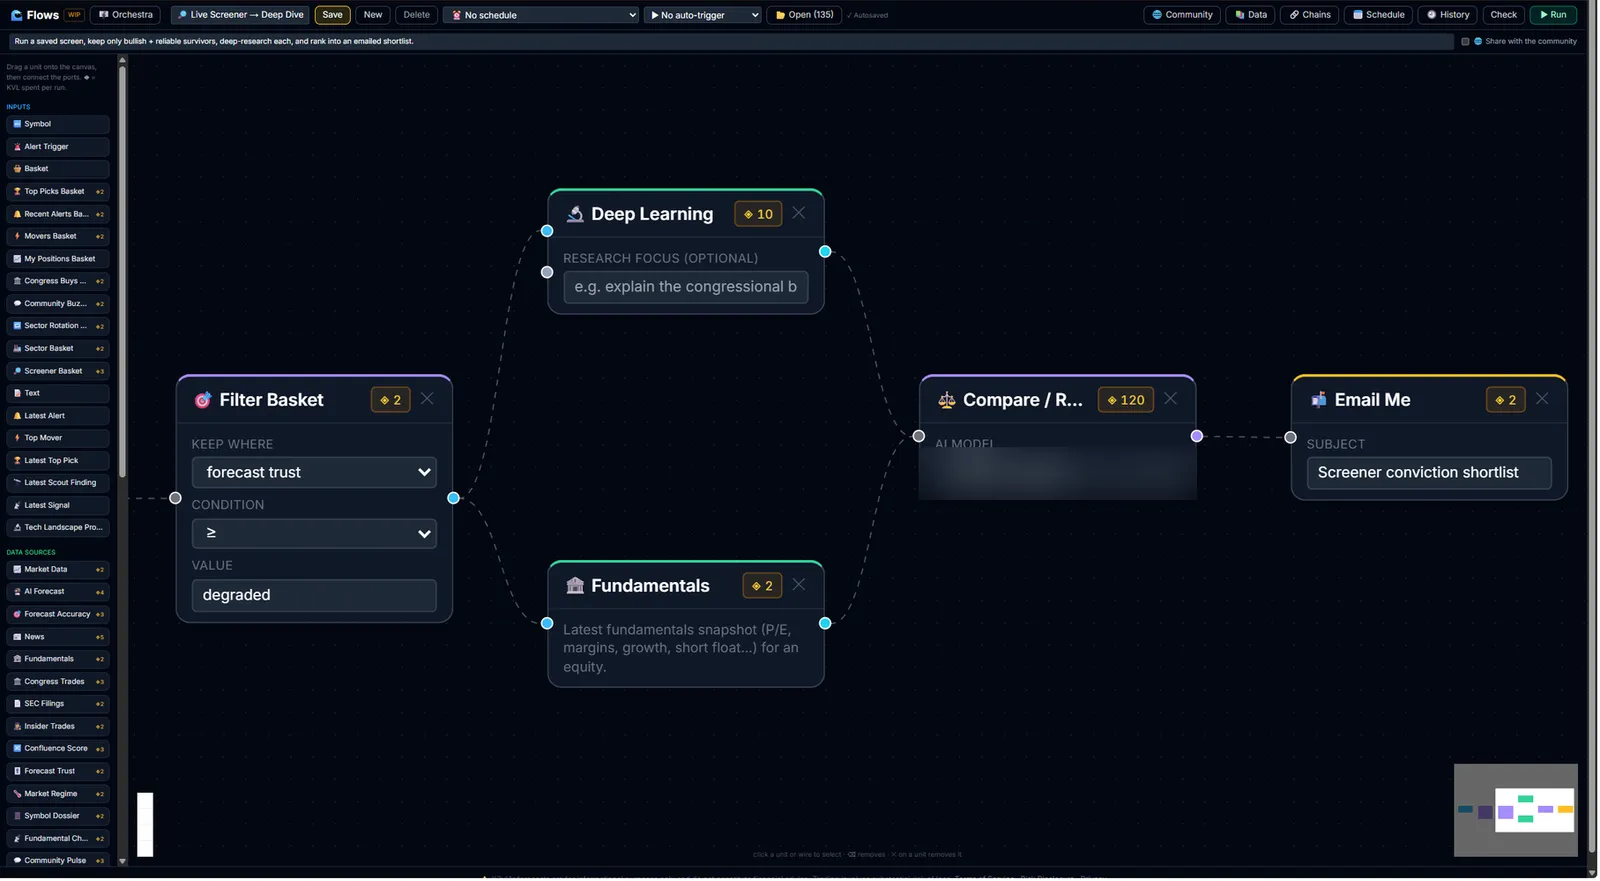Click the Open (135) button
The width and height of the screenshot is (1600, 881).
pos(805,15)
